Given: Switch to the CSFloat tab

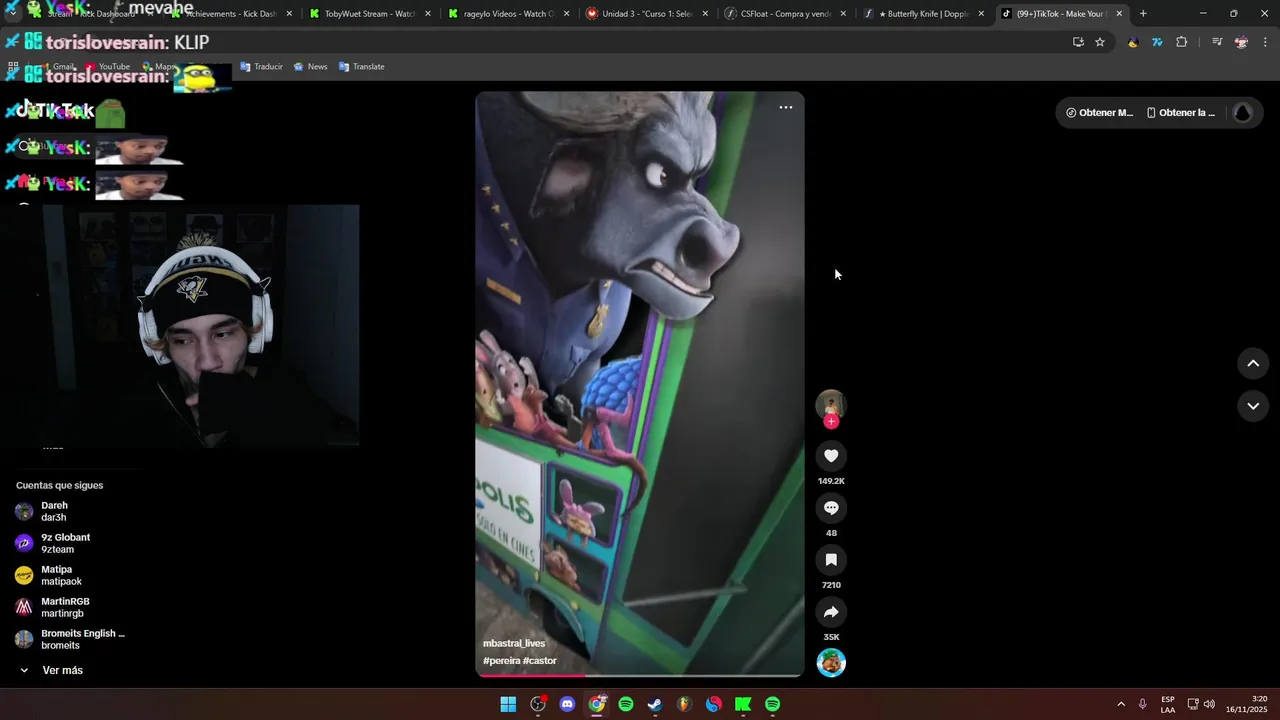Looking at the screenshot, I should (784, 14).
